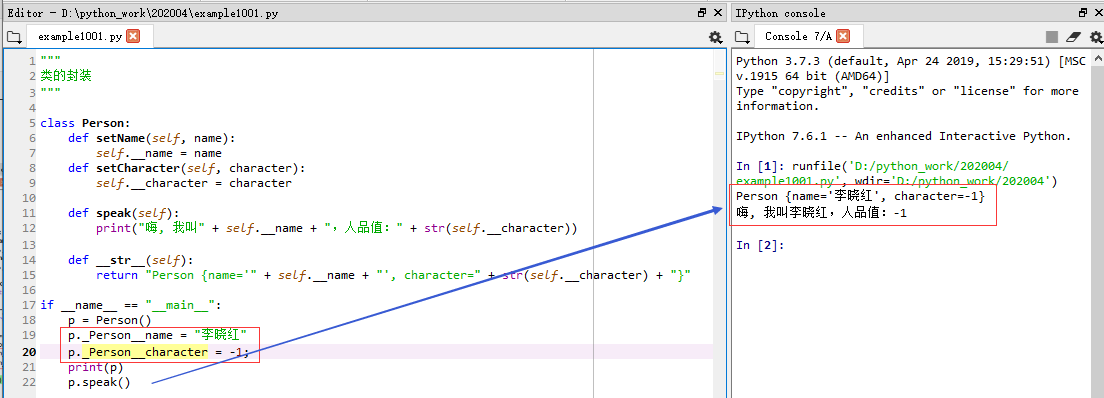Undock the Editor pane

point(702,13)
